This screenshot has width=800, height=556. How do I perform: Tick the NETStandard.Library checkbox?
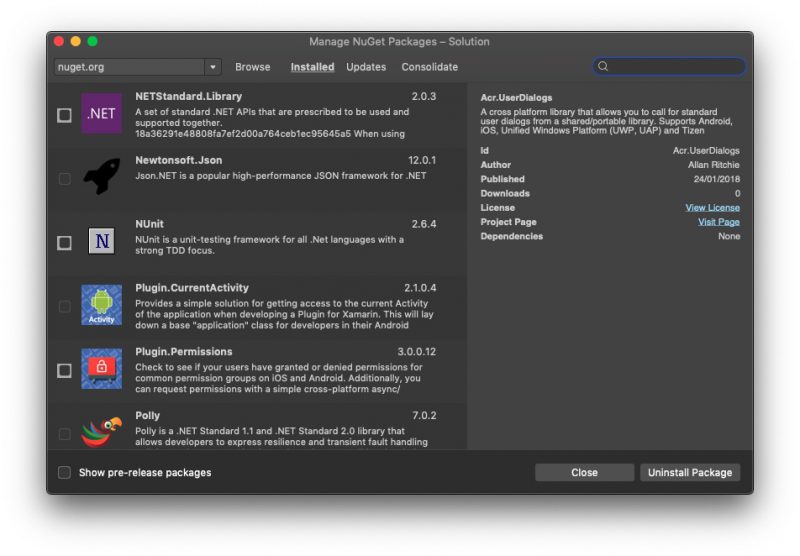coord(64,115)
